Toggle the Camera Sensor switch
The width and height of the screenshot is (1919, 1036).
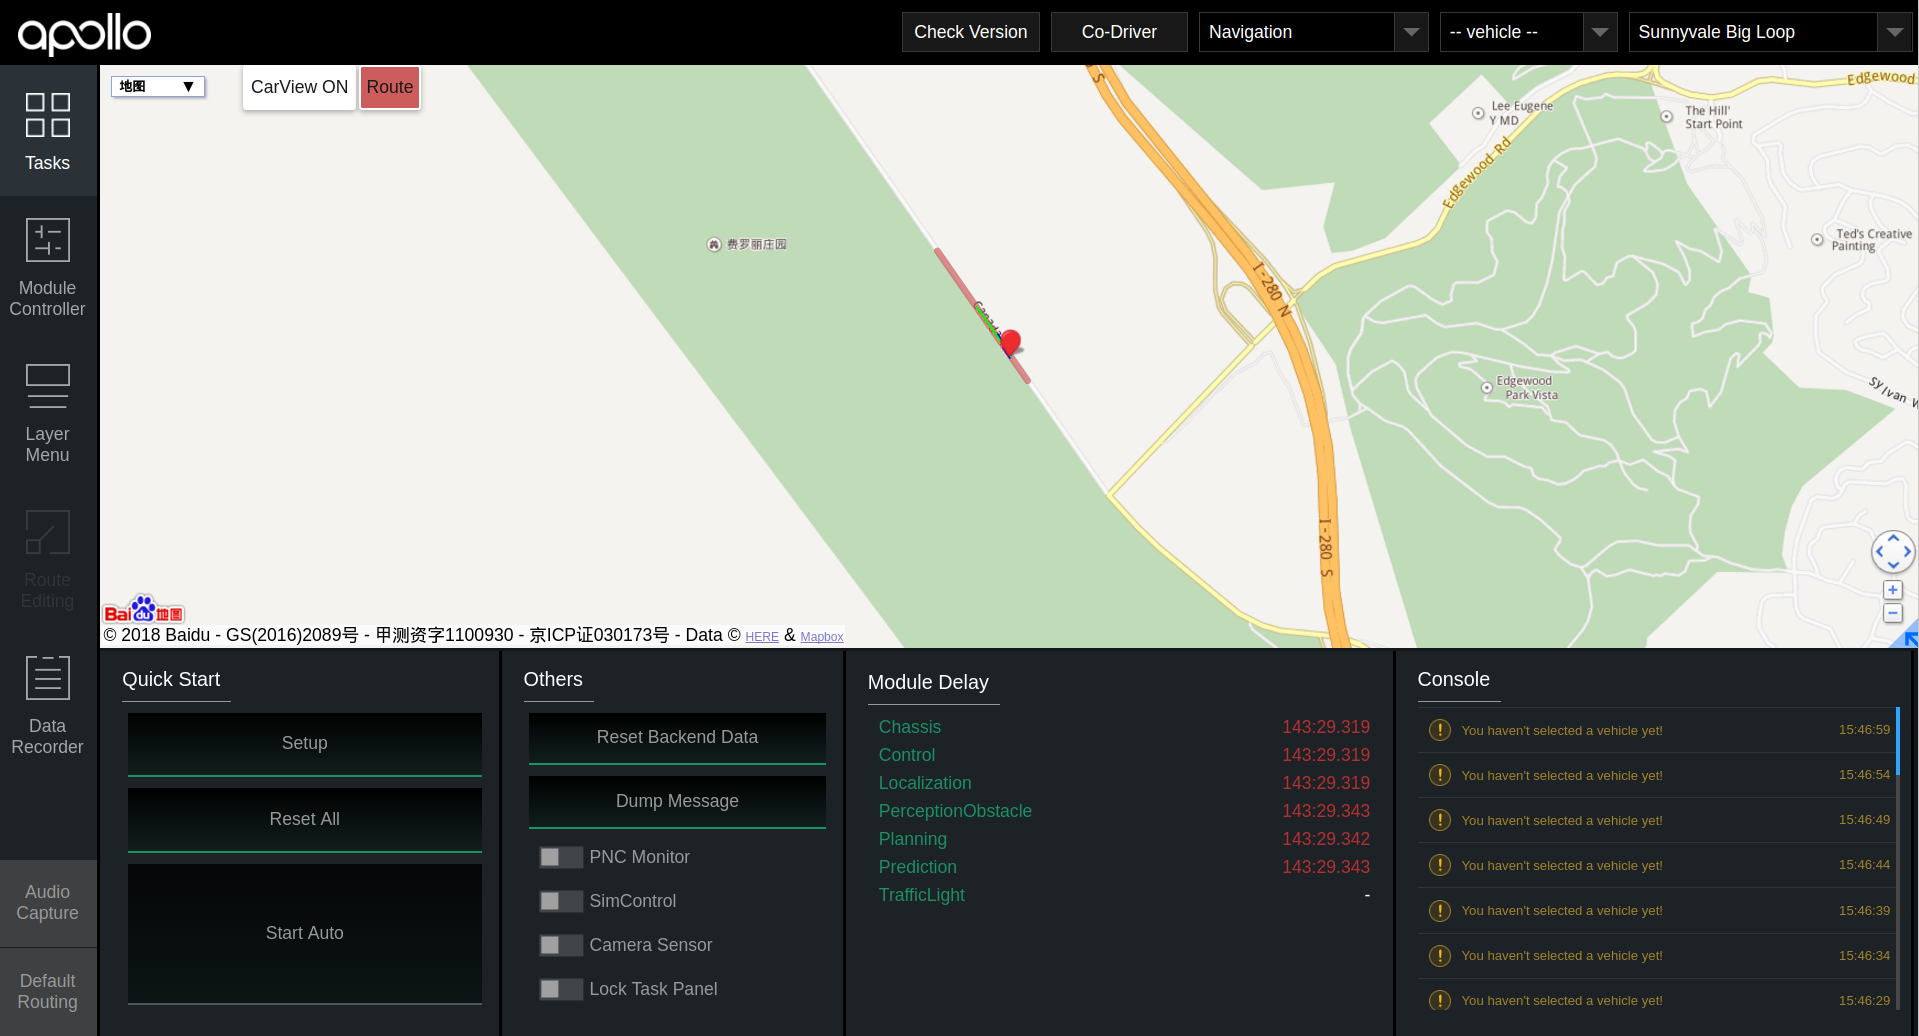tap(561, 945)
